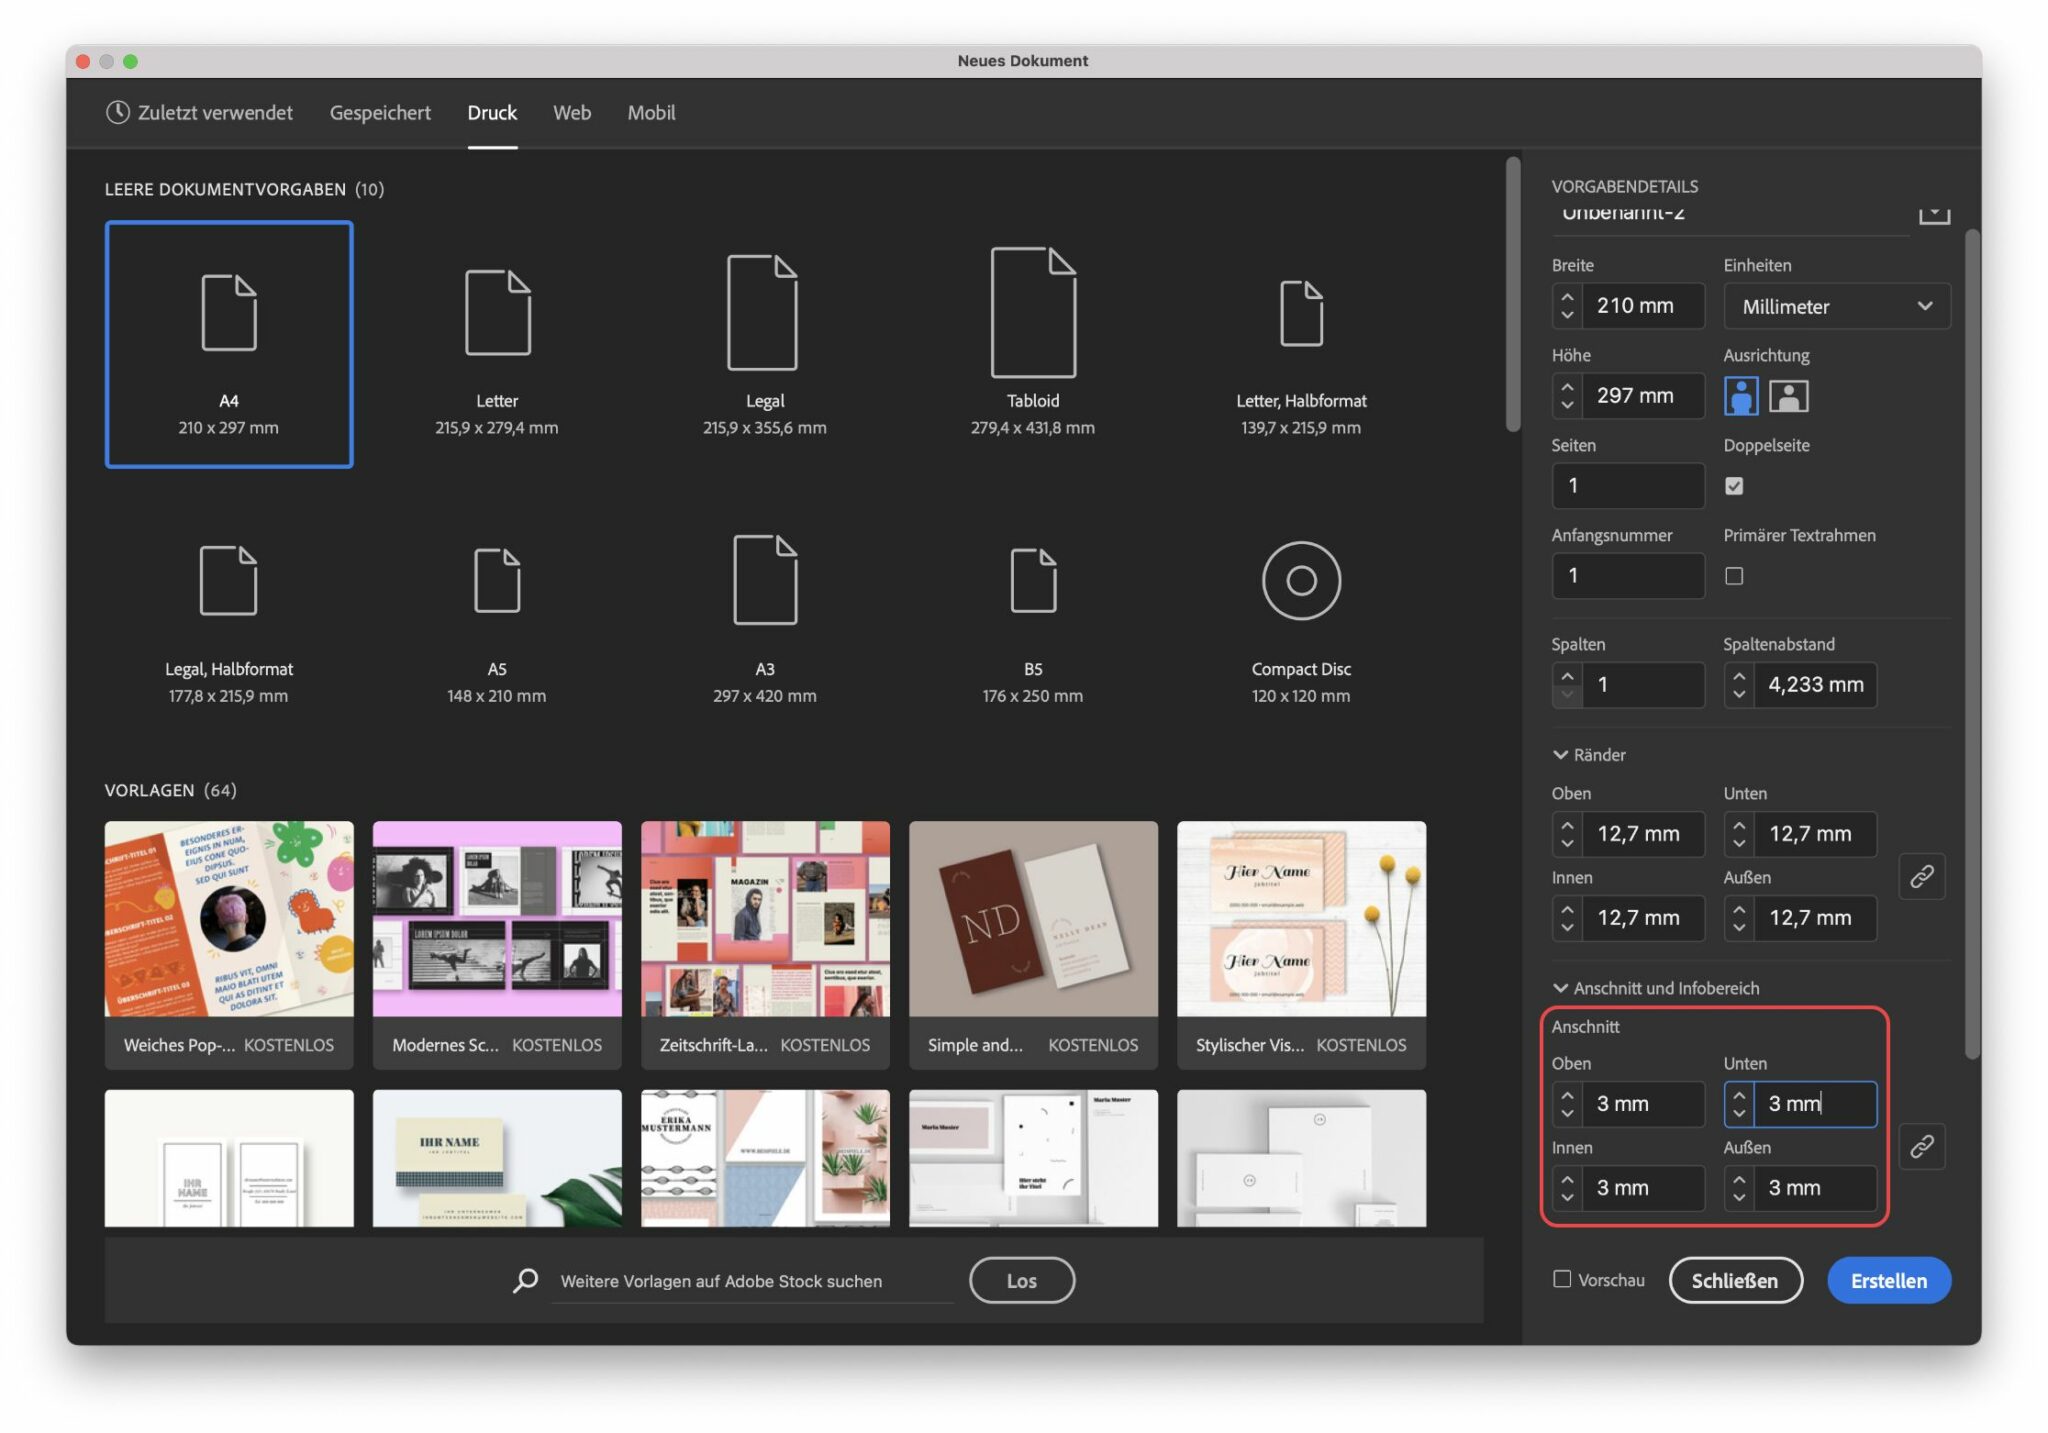Choose the Letter document preset
This screenshot has width=2048, height=1433.
(x=497, y=344)
